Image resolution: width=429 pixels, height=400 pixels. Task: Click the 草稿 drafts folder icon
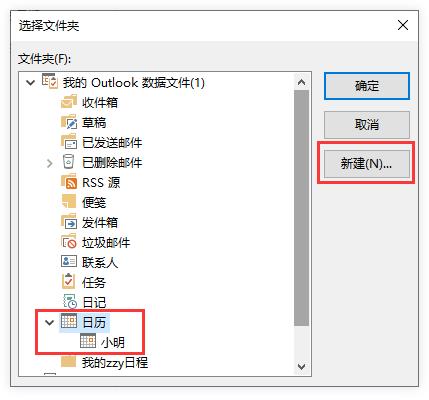69,122
